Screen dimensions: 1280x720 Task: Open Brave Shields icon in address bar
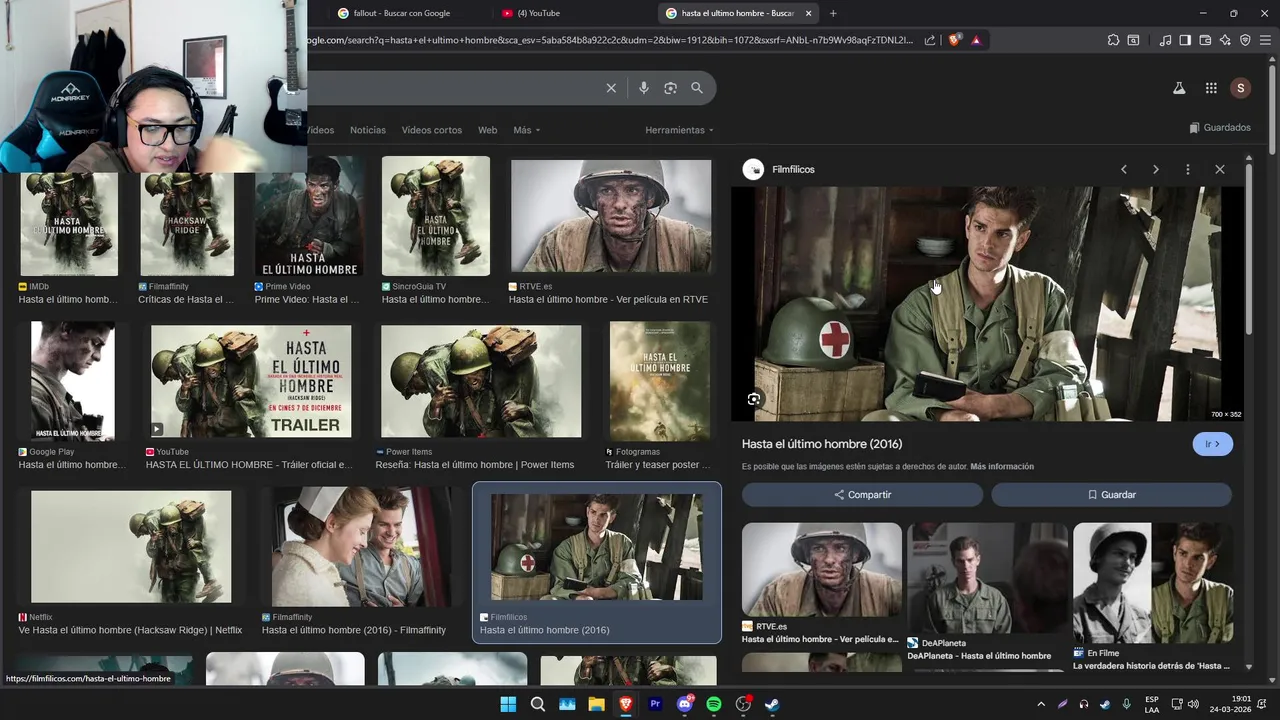955,40
